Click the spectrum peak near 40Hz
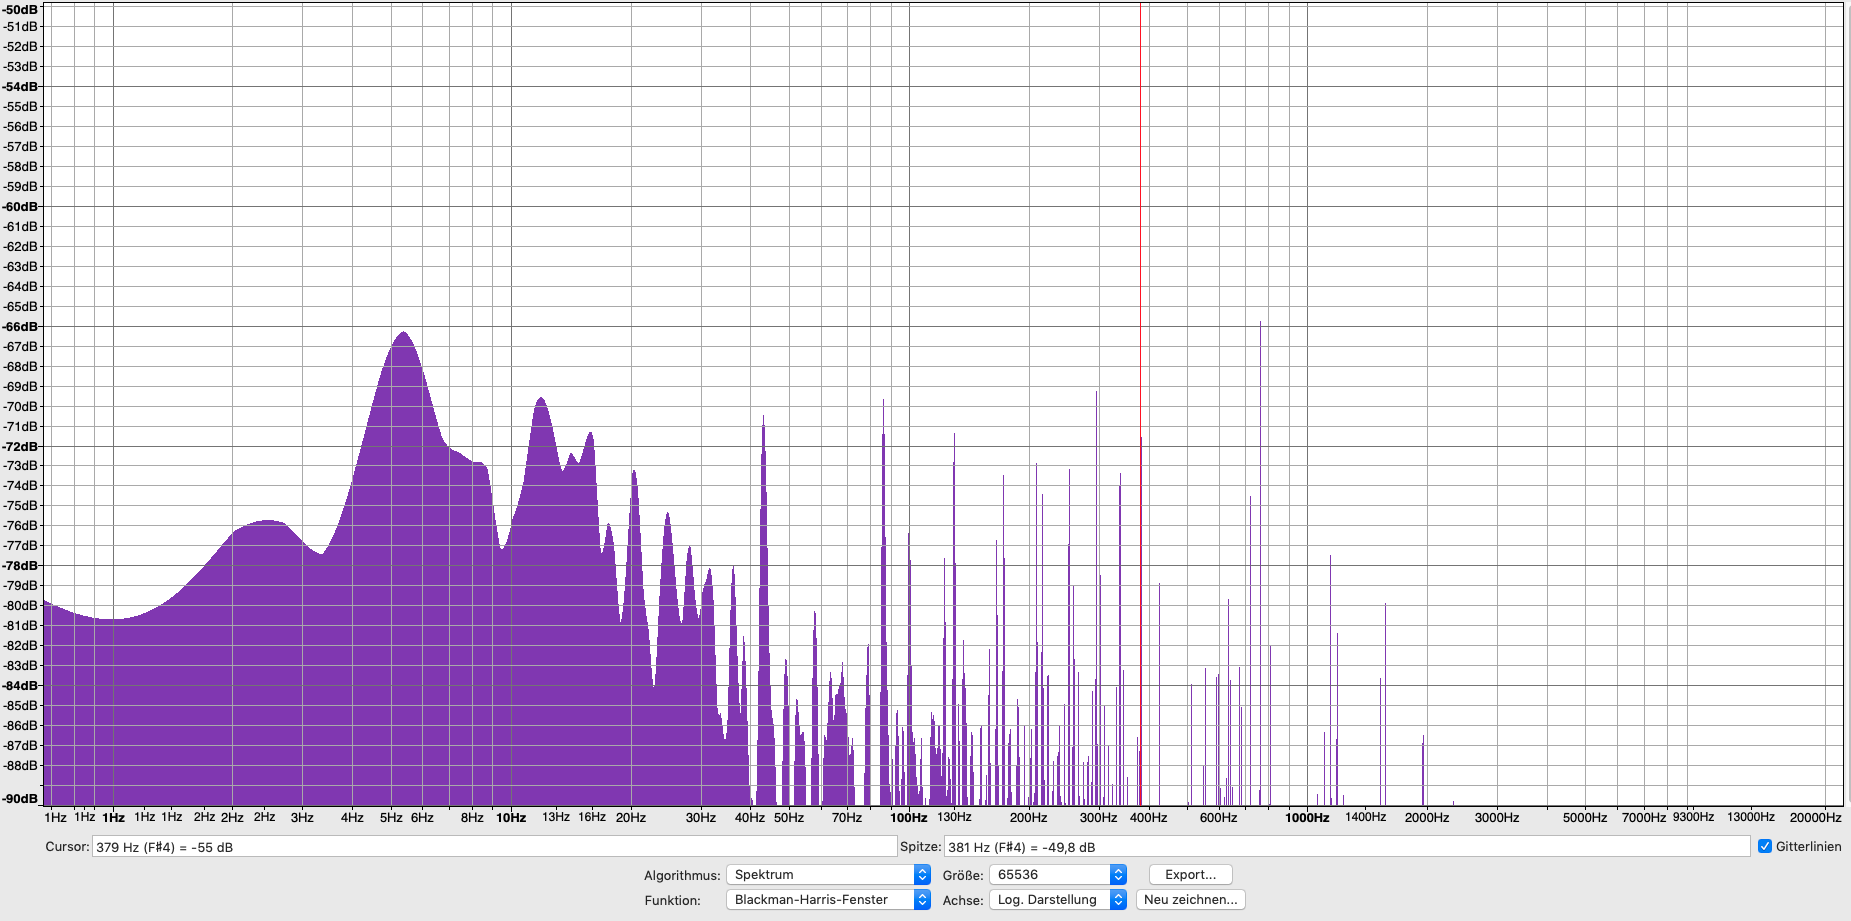The image size is (1851, 921). point(763,420)
